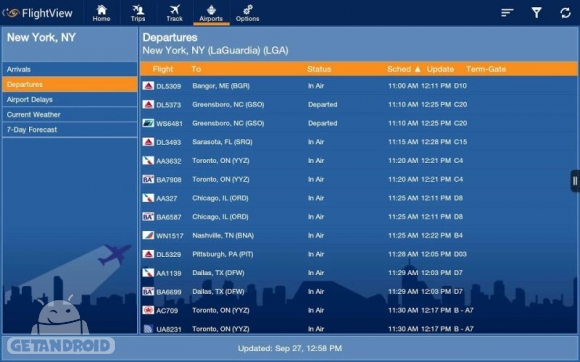580x362 pixels.
Task: Click the New York, NY airport title
Action: [41, 37]
